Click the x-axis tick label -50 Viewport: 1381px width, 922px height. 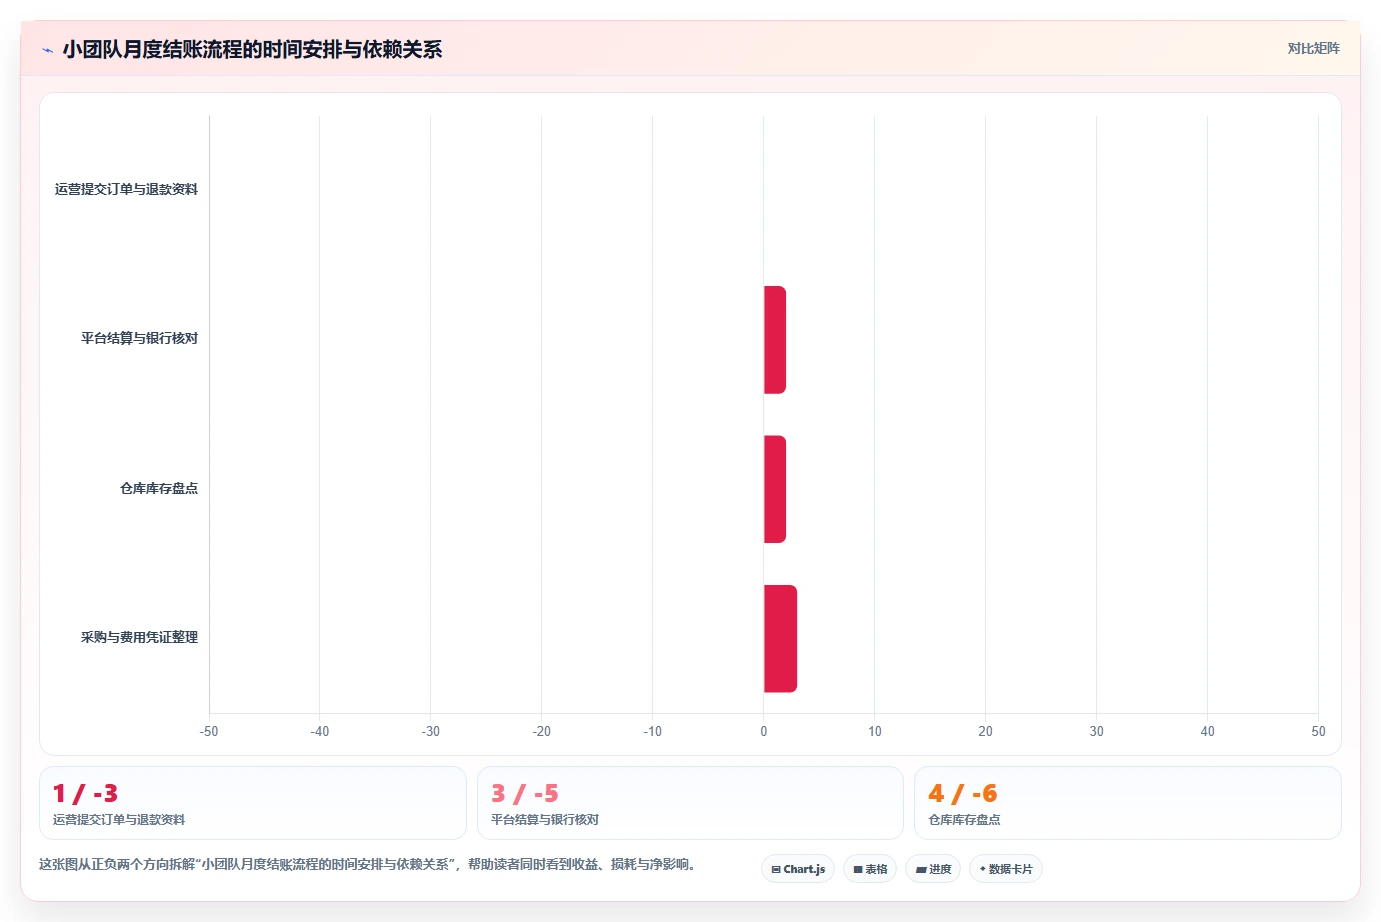pos(209,731)
